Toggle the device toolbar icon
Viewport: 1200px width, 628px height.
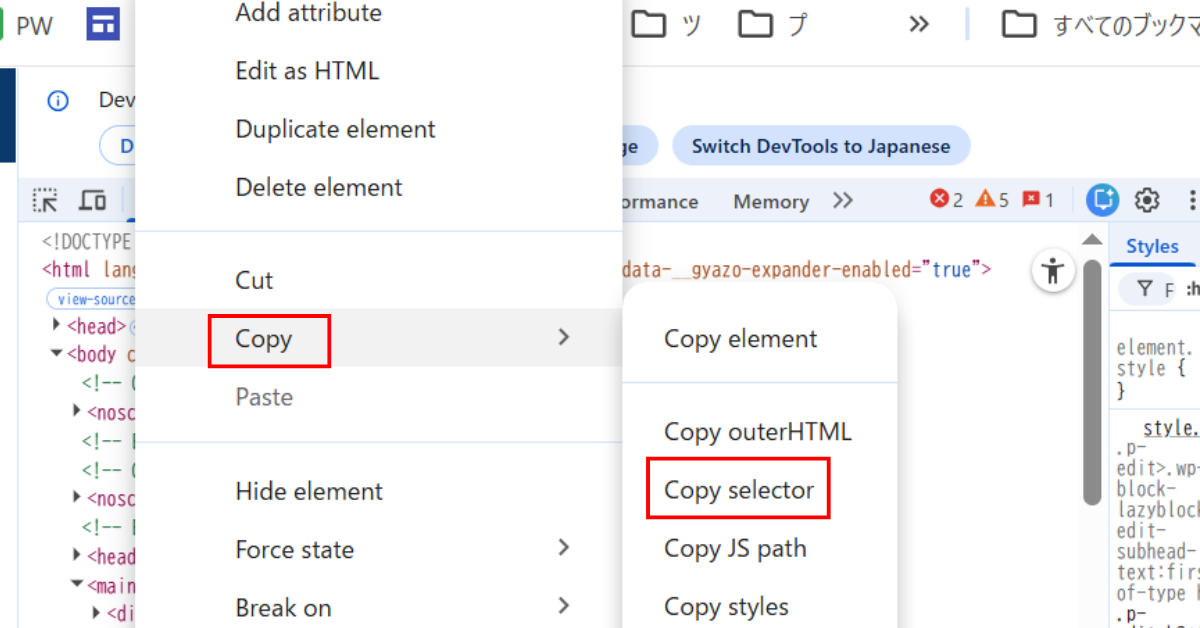(x=93, y=200)
